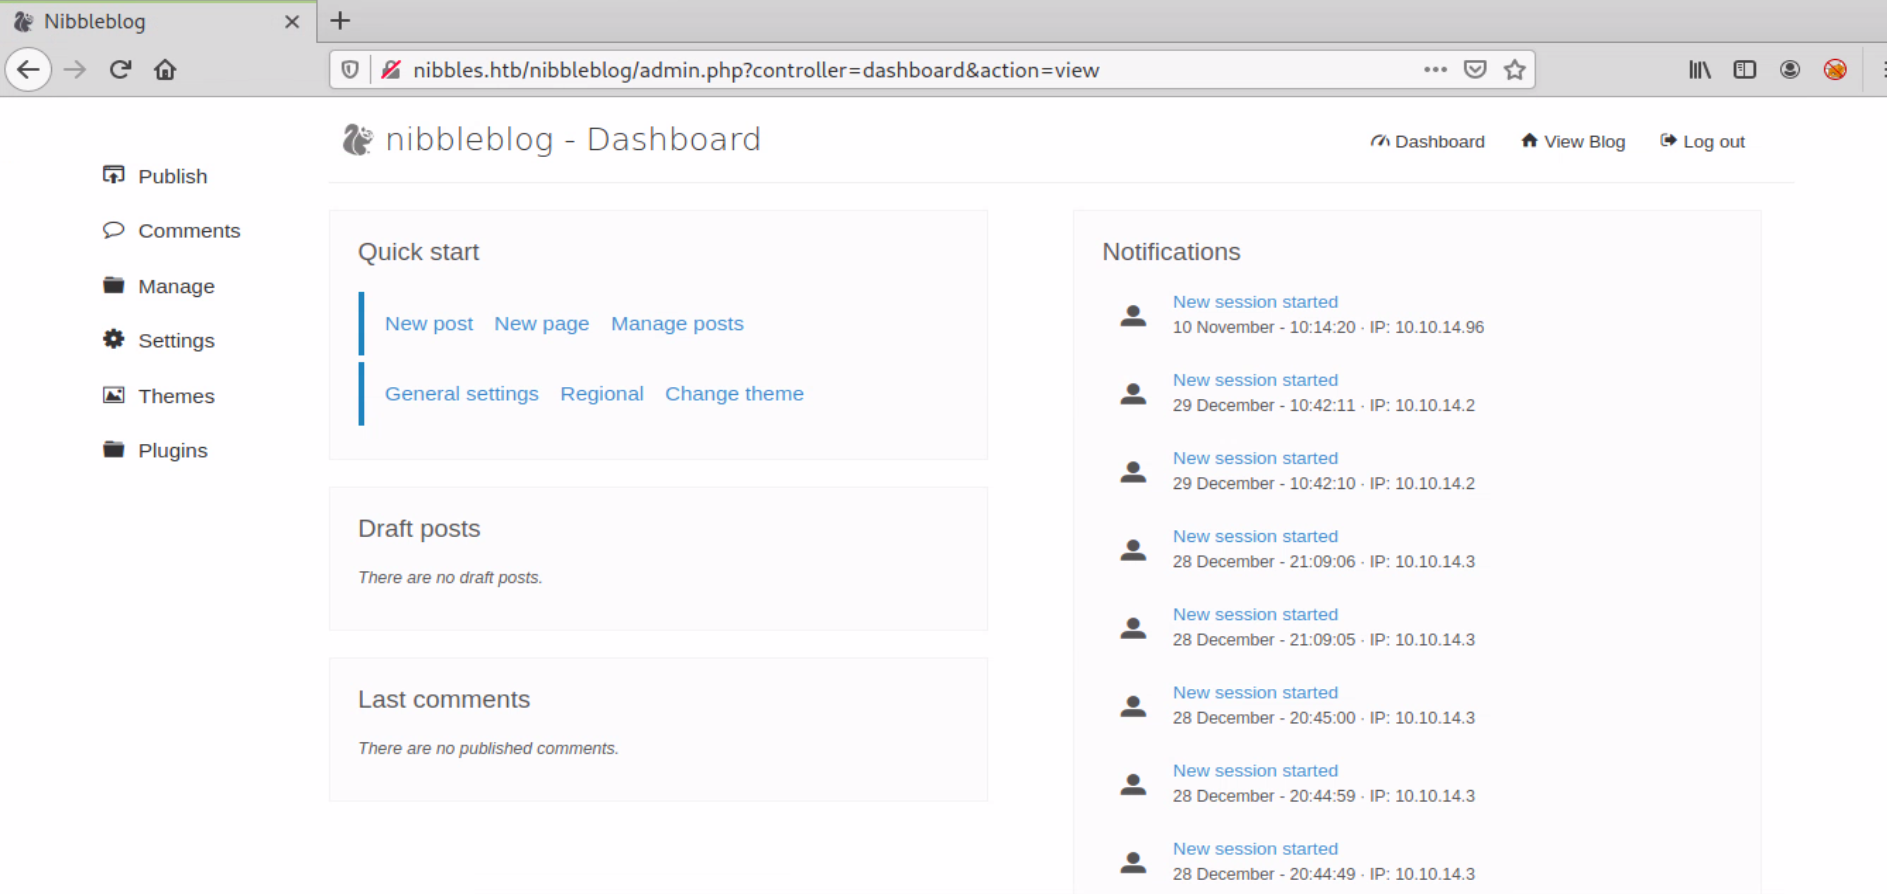This screenshot has width=1887, height=894.
Task: Select View Blog in top navigation
Action: tap(1573, 142)
